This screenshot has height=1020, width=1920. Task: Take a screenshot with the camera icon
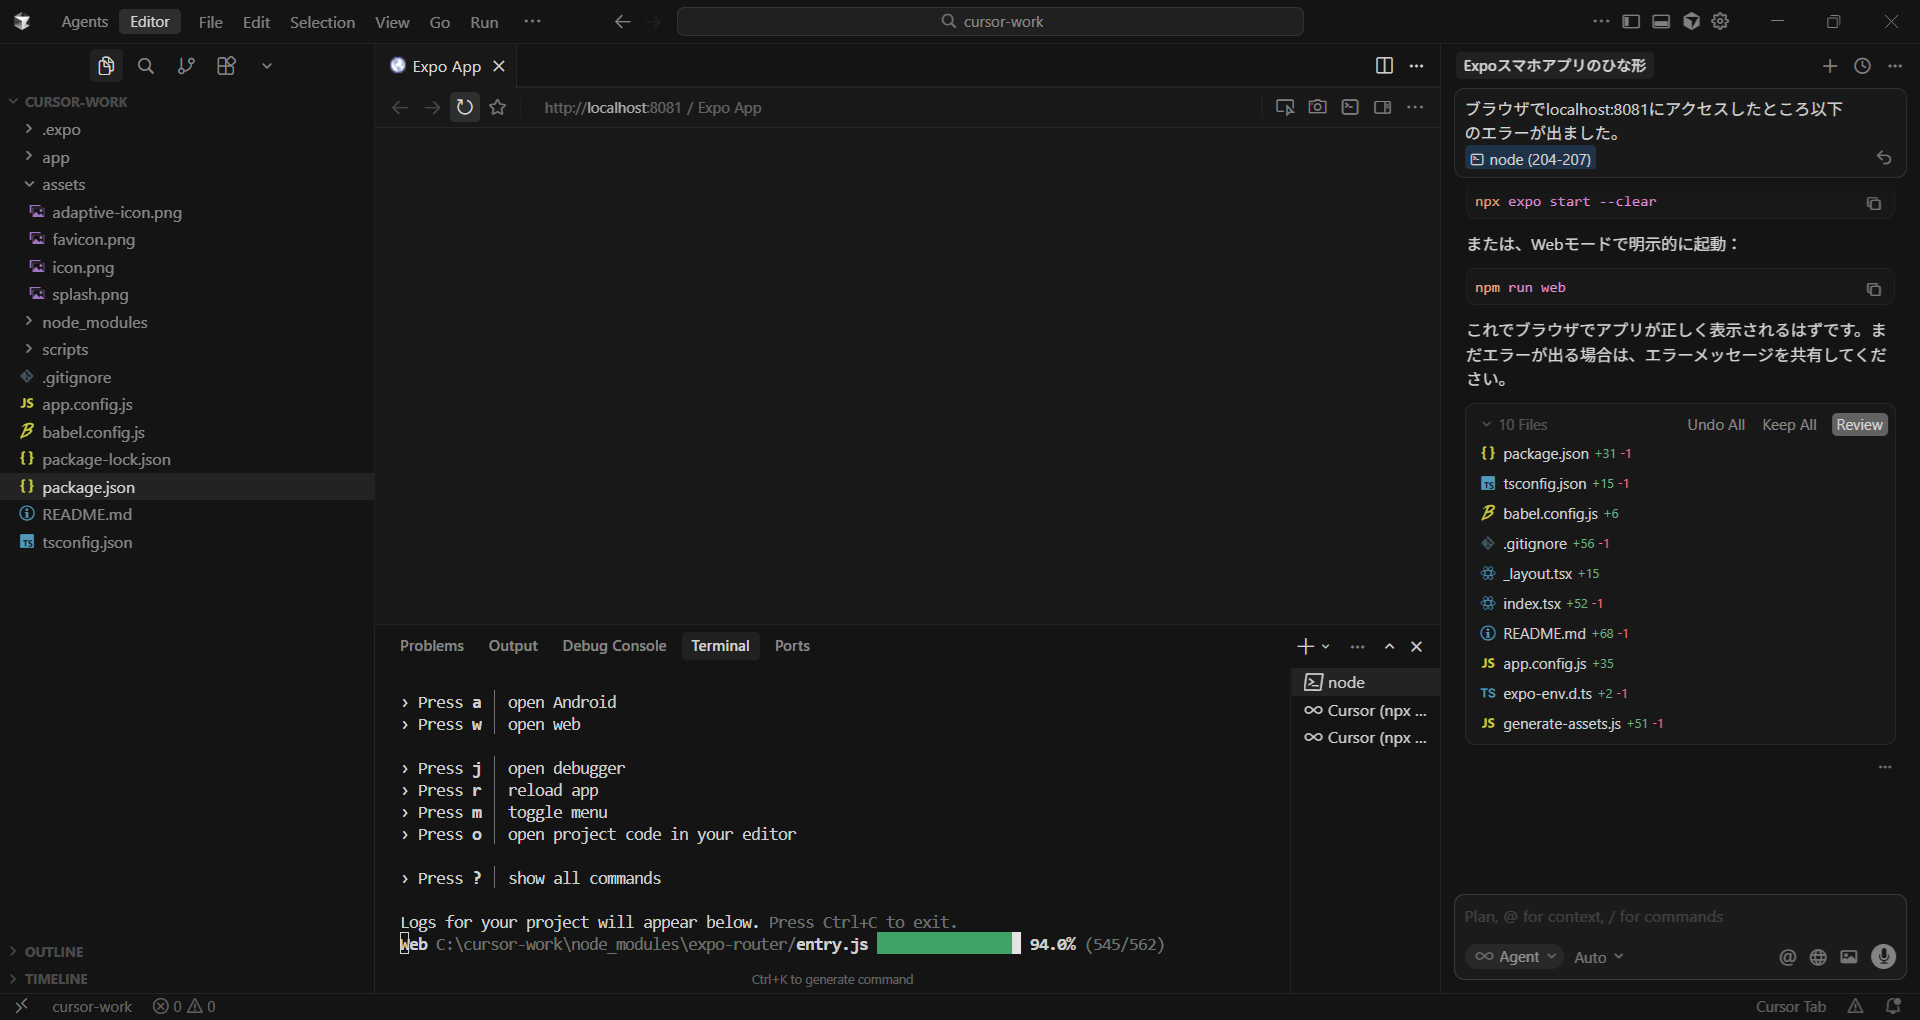[x=1317, y=107]
